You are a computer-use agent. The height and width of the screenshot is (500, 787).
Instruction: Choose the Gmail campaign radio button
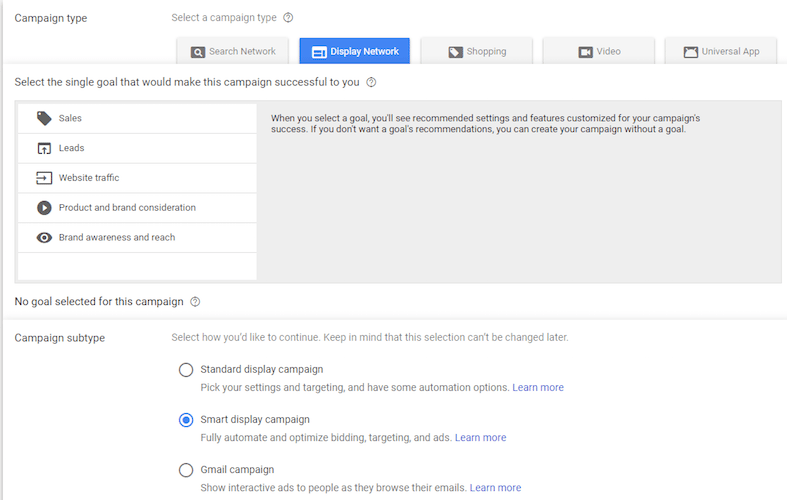pyautogui.click(x=186, y=470)
